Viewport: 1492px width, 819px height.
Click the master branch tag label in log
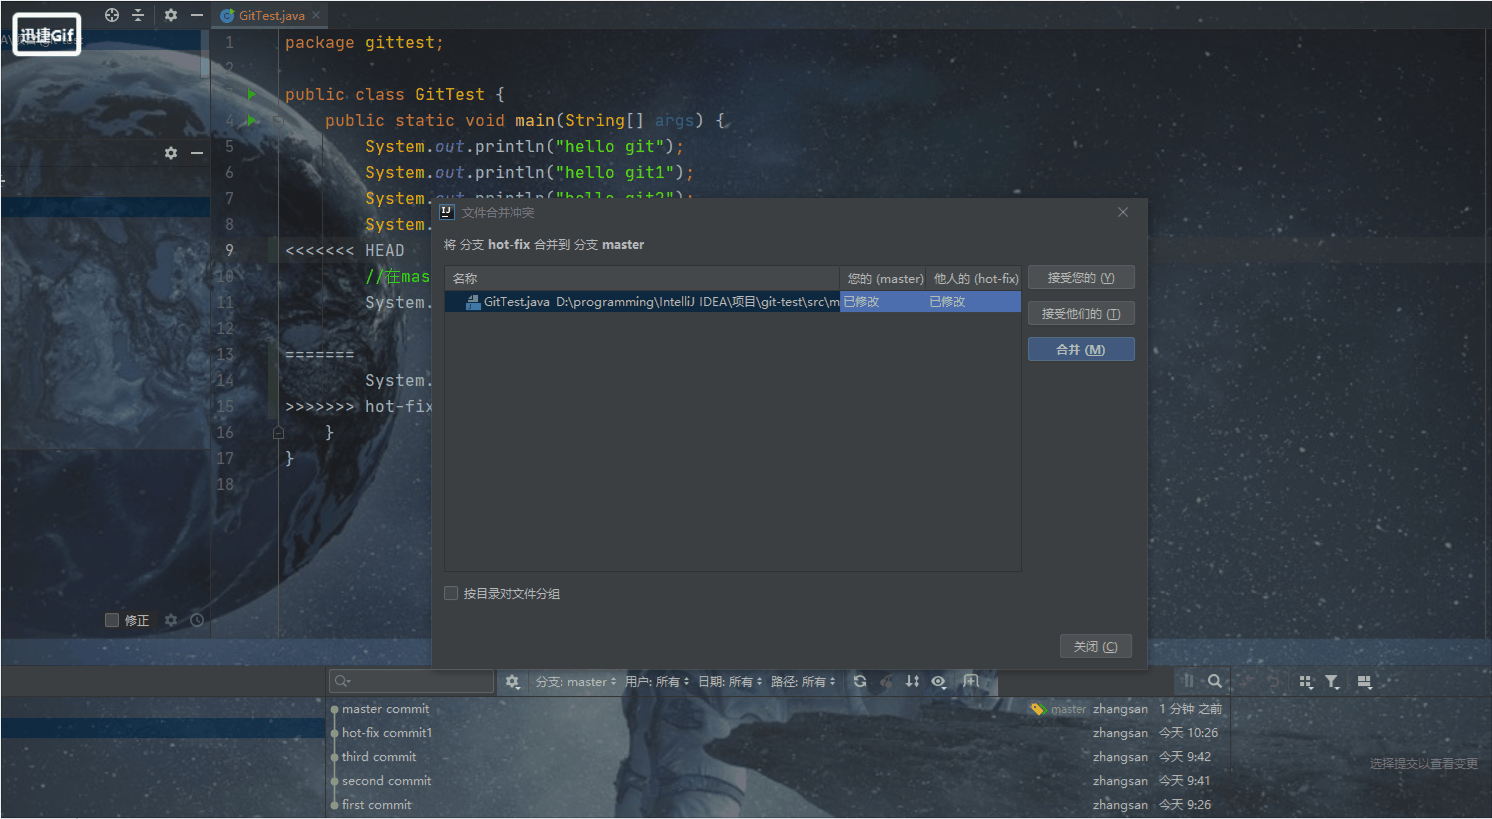(x=1058, y=709)
